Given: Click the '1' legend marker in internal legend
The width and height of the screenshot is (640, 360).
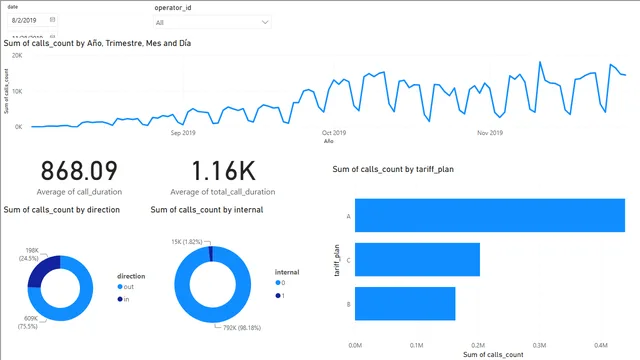Looking at the screenshot, I should (278, 296).
